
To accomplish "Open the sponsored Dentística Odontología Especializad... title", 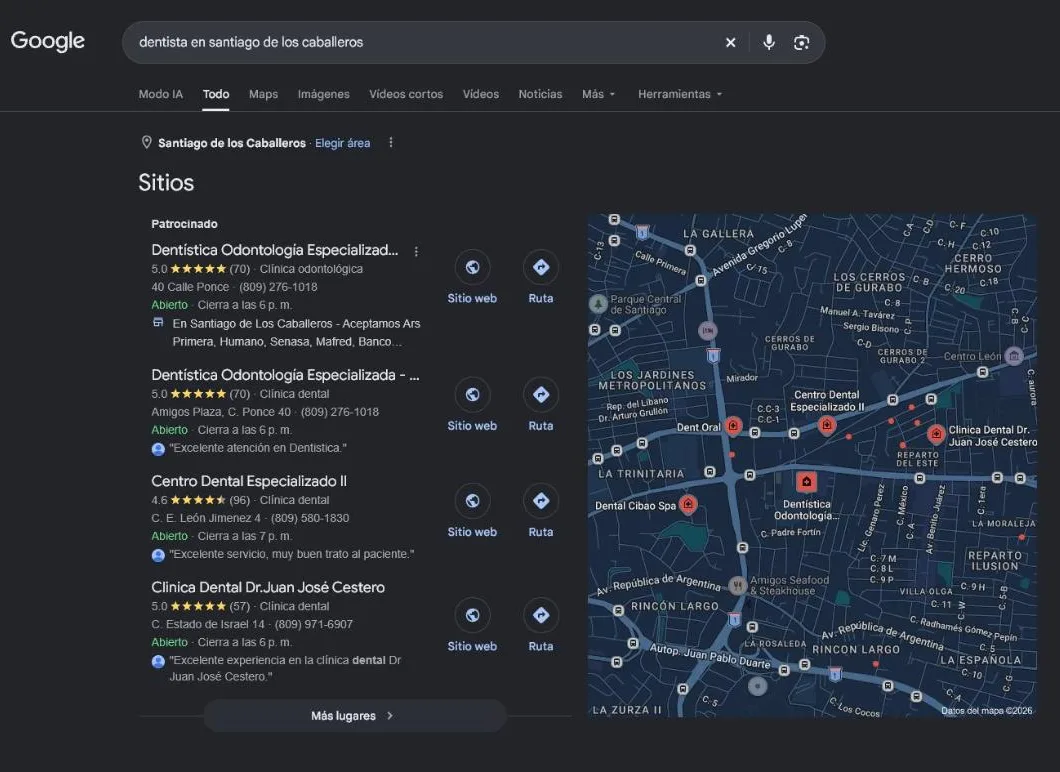I will [274, 250].
